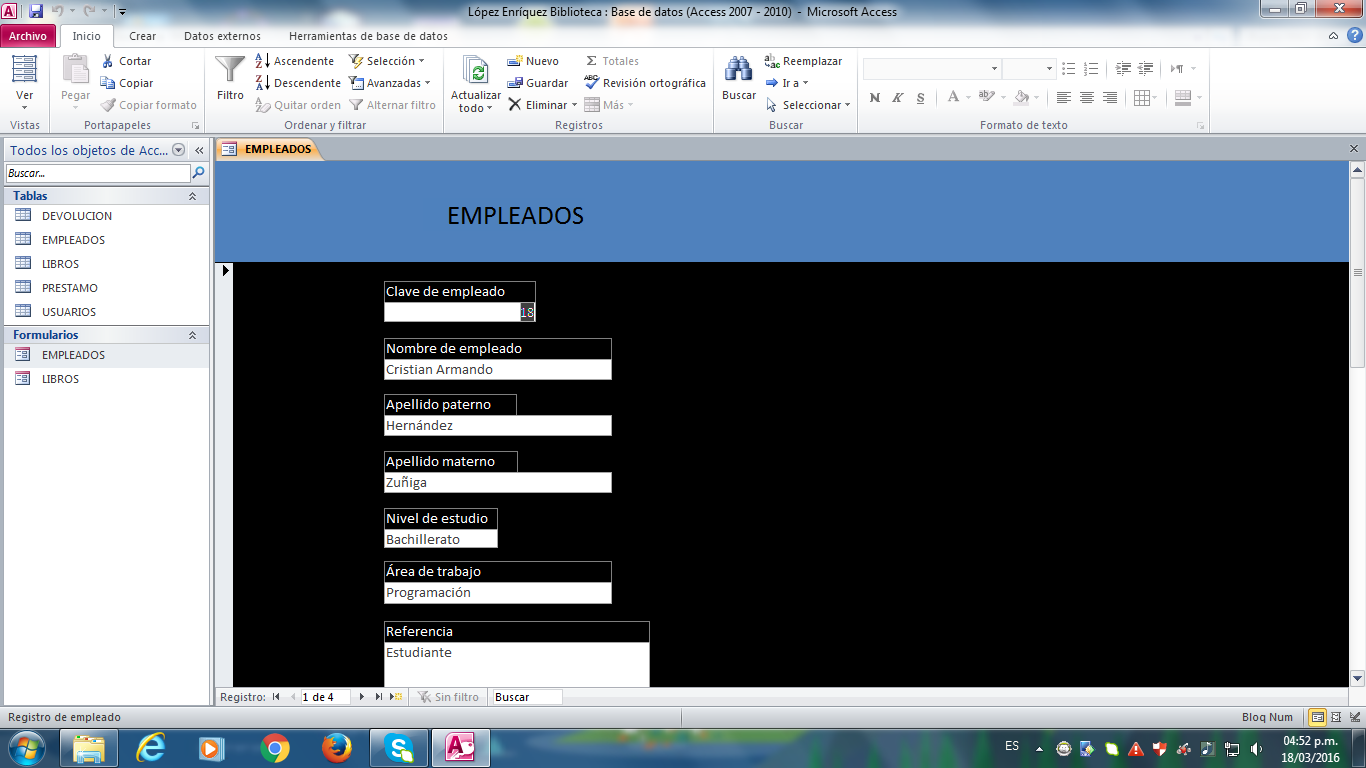Open the Archivo tab
1366x768 pixels.
coord(28,36)
